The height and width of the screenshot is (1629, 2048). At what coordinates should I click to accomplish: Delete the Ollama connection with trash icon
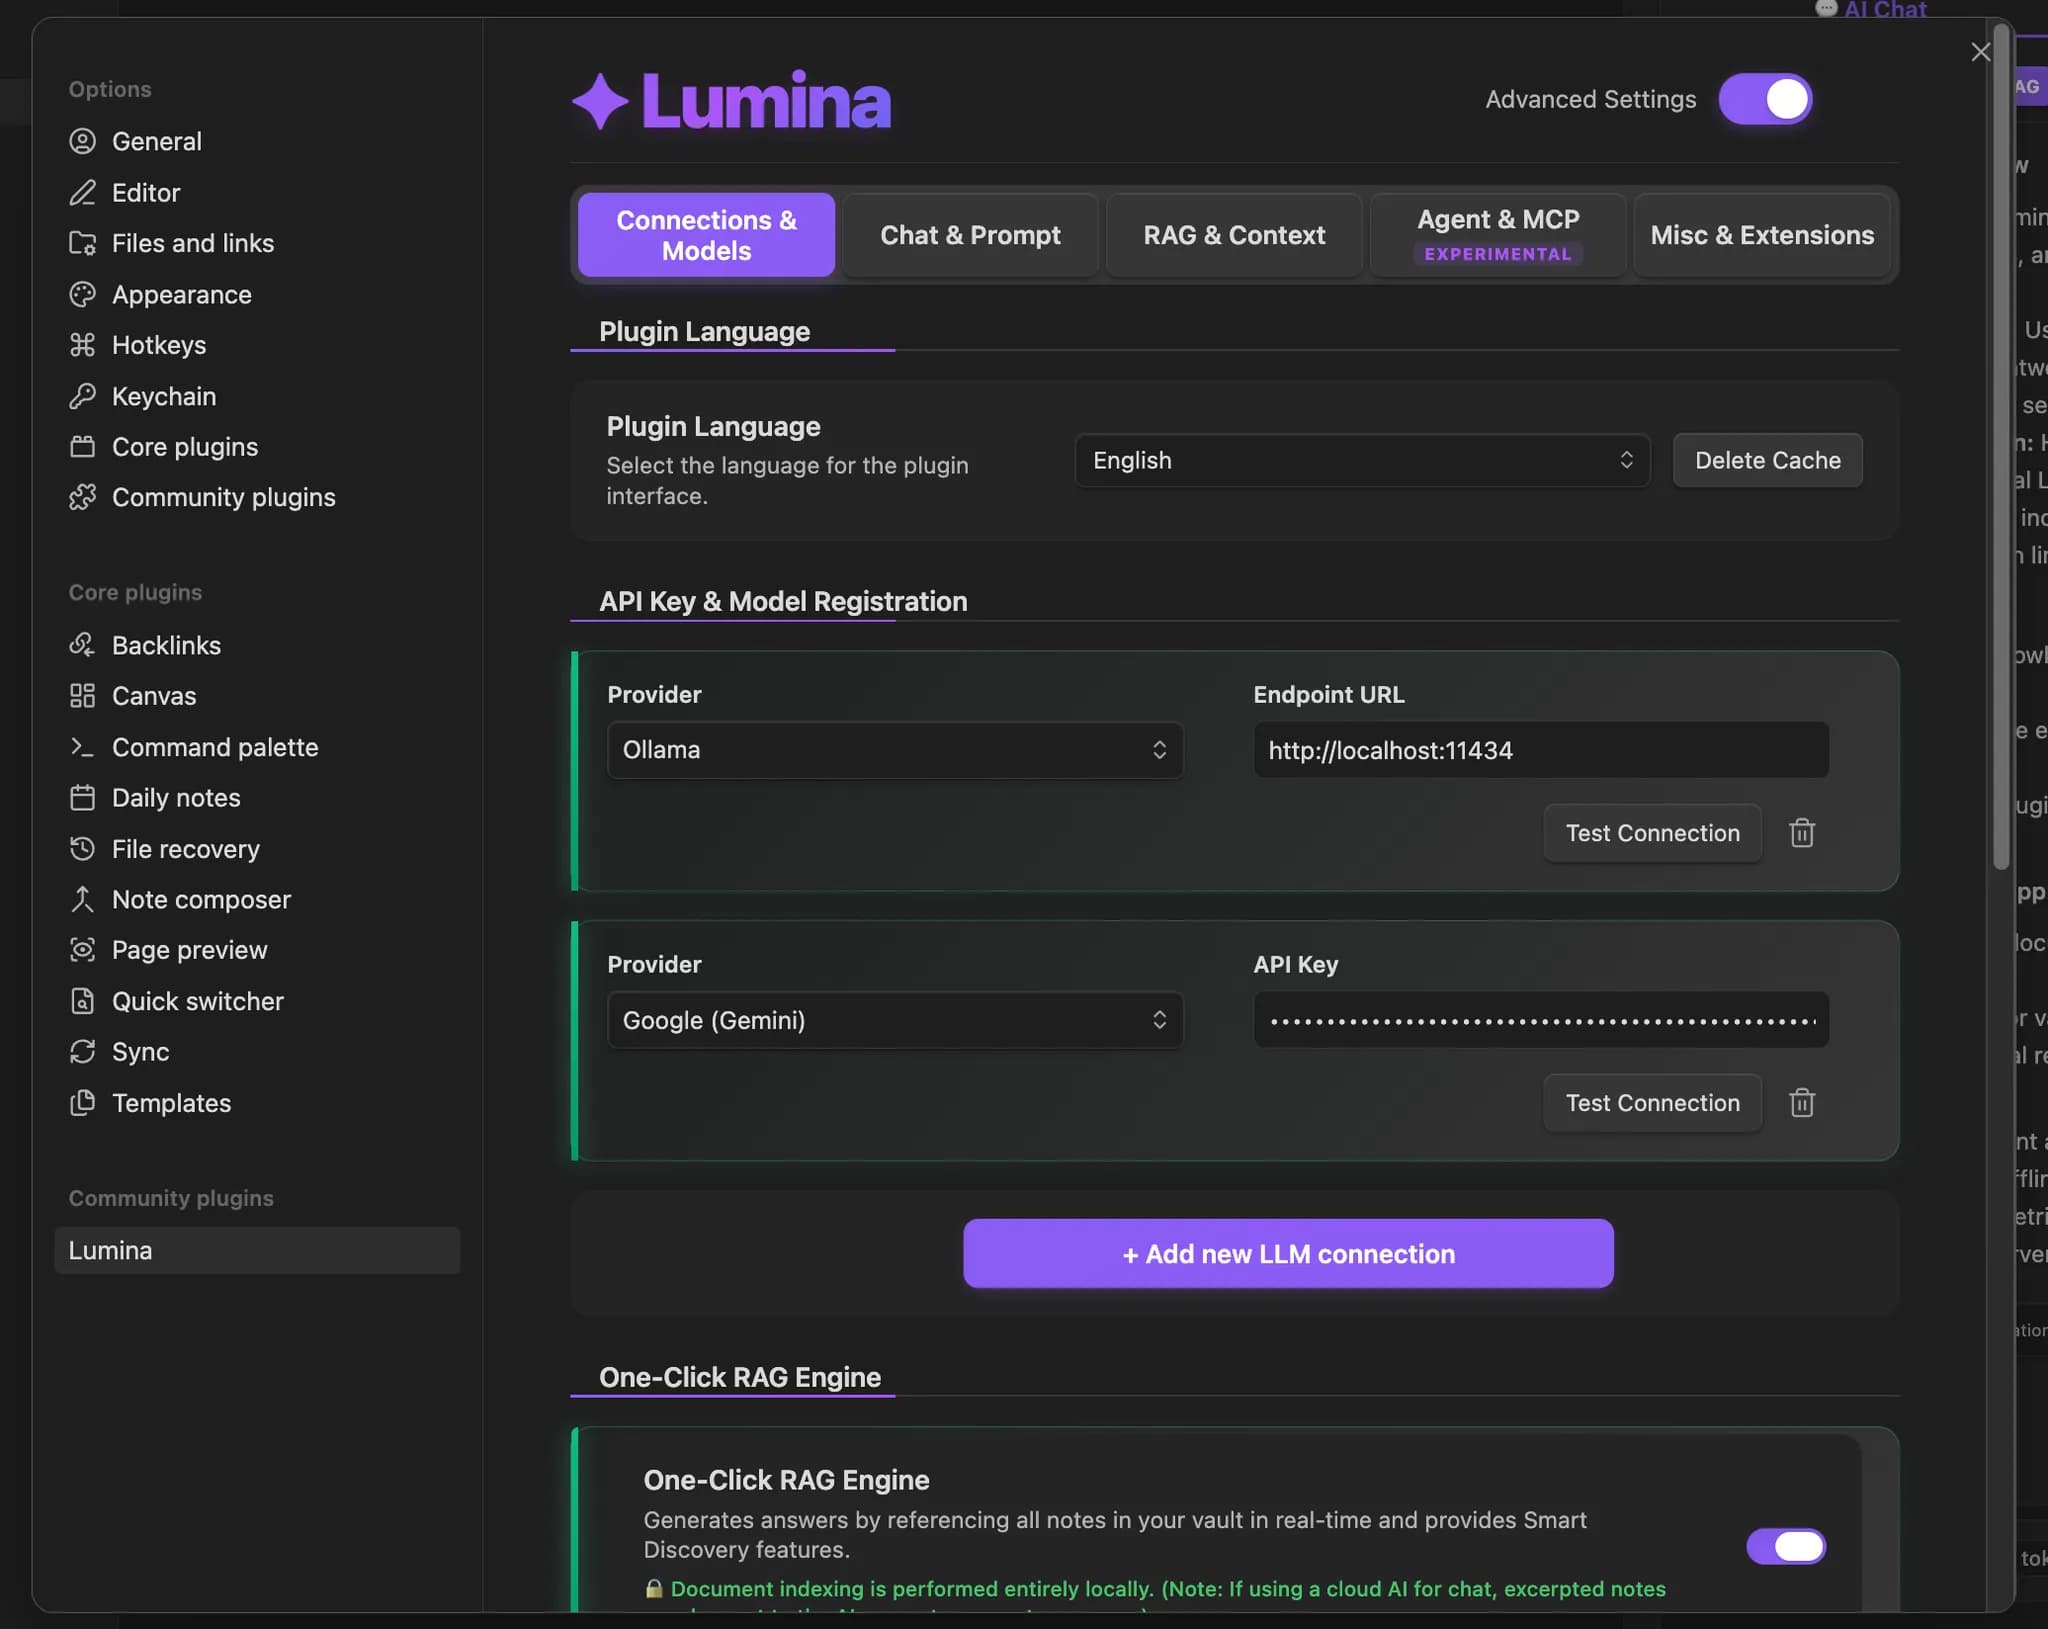[x=1802, y=833]
